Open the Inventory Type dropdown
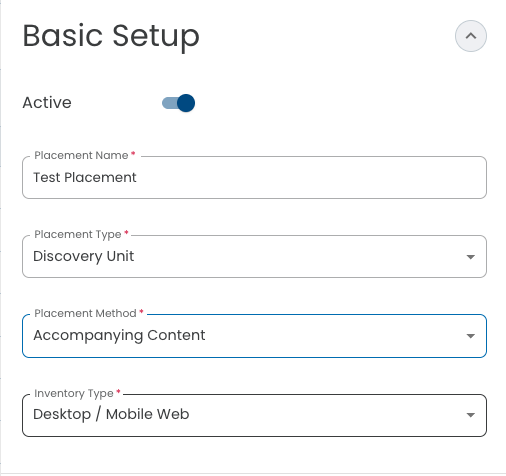506x476 pixels. tap(254, 415)
